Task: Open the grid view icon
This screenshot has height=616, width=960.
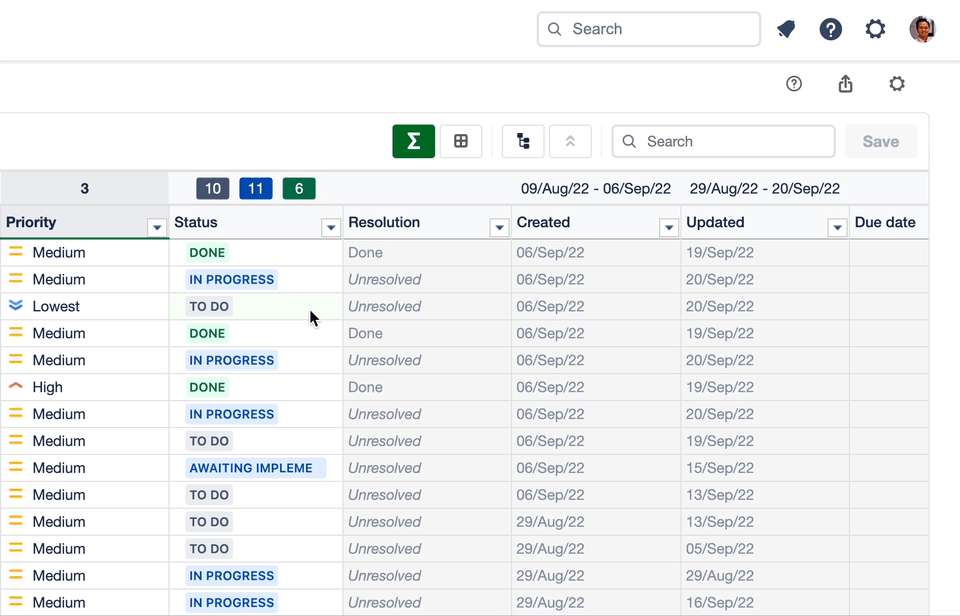Action: 461,141
